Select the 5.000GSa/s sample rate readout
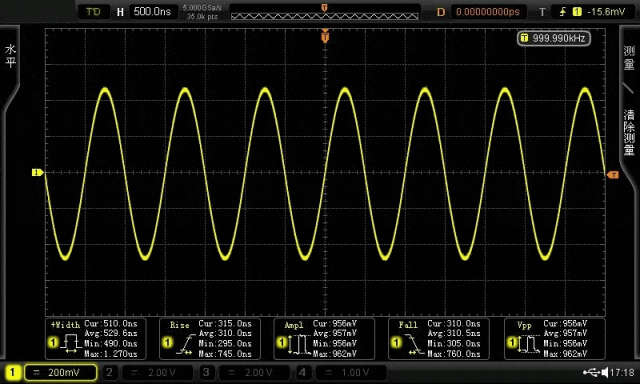This screenshot has width=640, height=384. (202, 8)
